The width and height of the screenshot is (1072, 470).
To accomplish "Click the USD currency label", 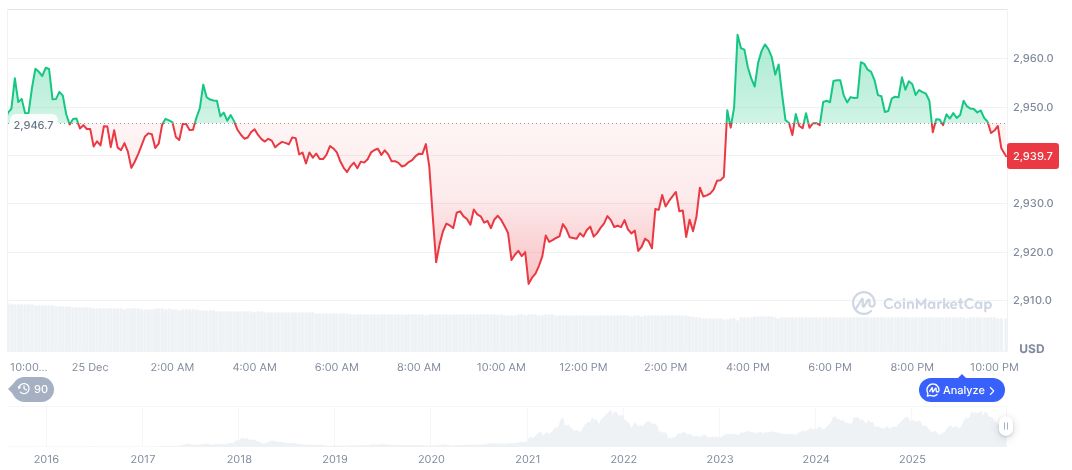I will point(1031,348).
